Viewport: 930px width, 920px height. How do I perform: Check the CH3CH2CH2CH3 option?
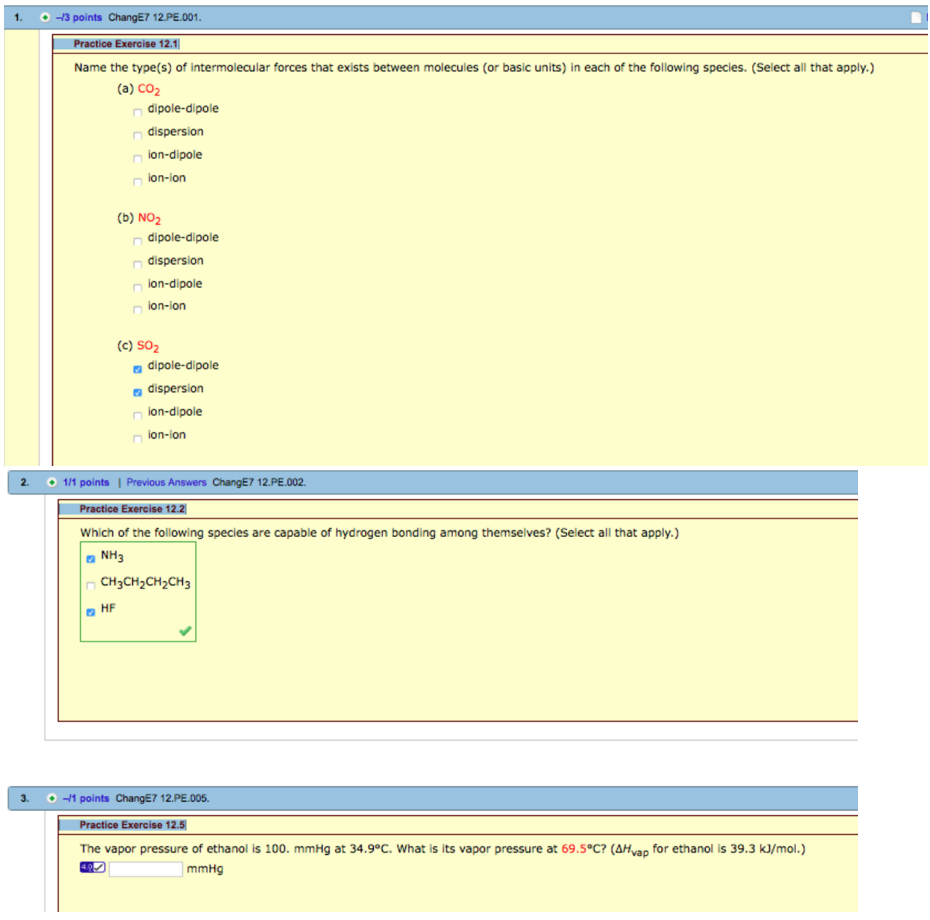coord(92,584)
